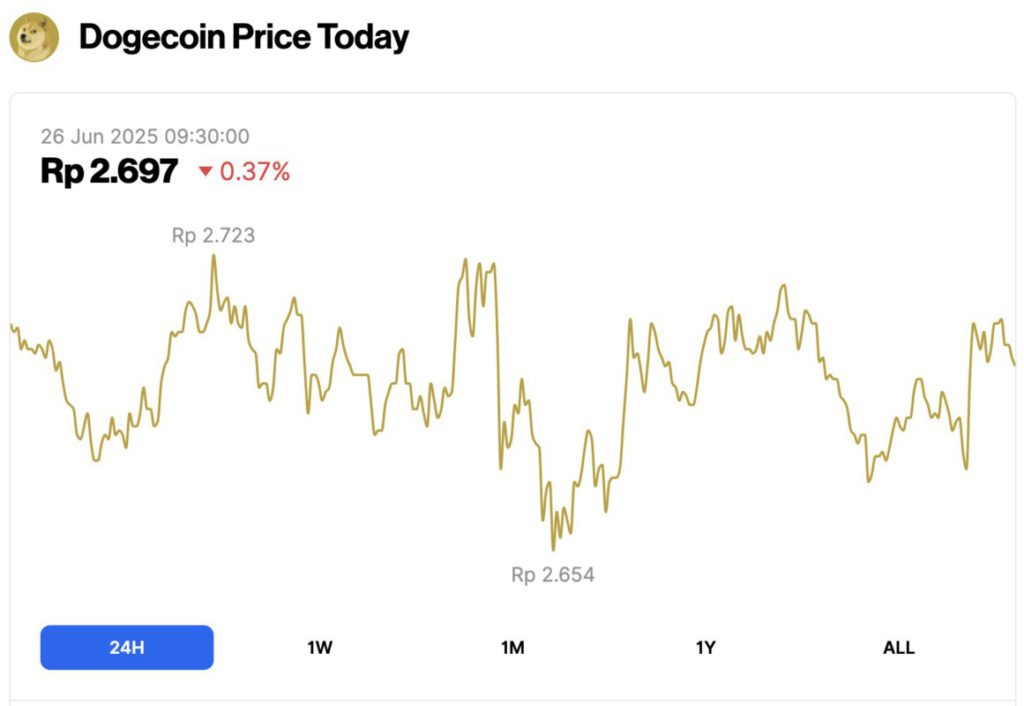Image resolution: width=1024 pixels, height=706 pixels.
Task: Click the red downward arrow indicator
Action: [207, 172]
